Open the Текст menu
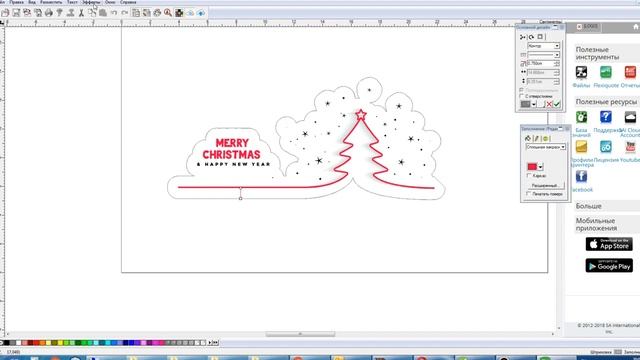The height and width of the screenshot is (360, 640). (x=72, y=2)
